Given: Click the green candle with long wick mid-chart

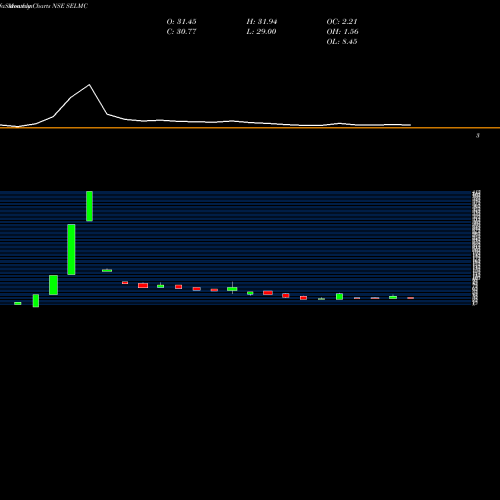Looking at the screenshot, I should point(232,288).
